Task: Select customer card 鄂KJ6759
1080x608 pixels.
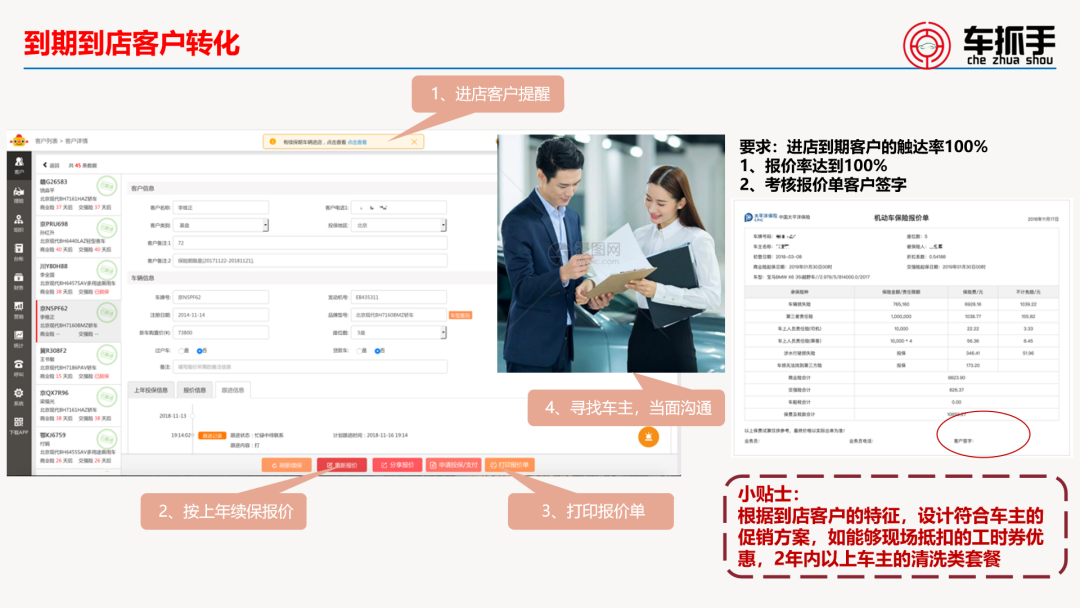Action: [78, 447]
